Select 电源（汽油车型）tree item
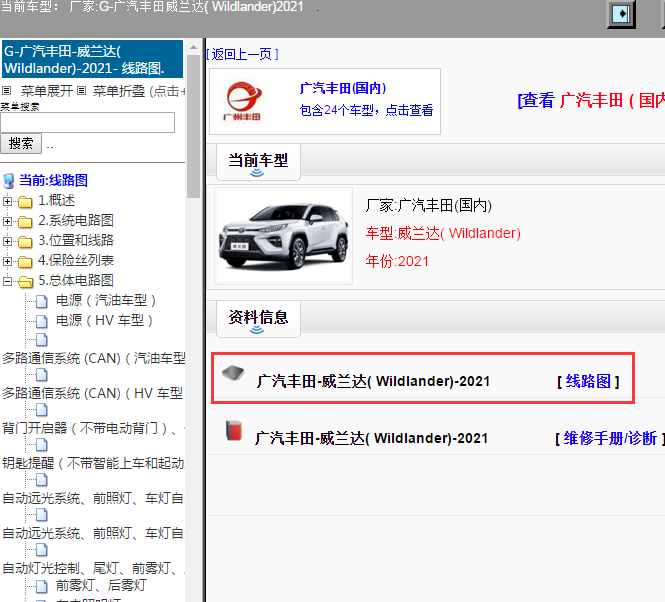This screenshot has width=665, height=602. (x=106, y=301)
